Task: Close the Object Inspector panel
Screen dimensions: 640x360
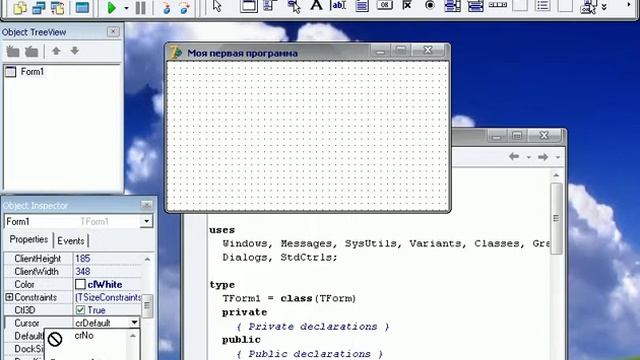Action: pos(147,205)
